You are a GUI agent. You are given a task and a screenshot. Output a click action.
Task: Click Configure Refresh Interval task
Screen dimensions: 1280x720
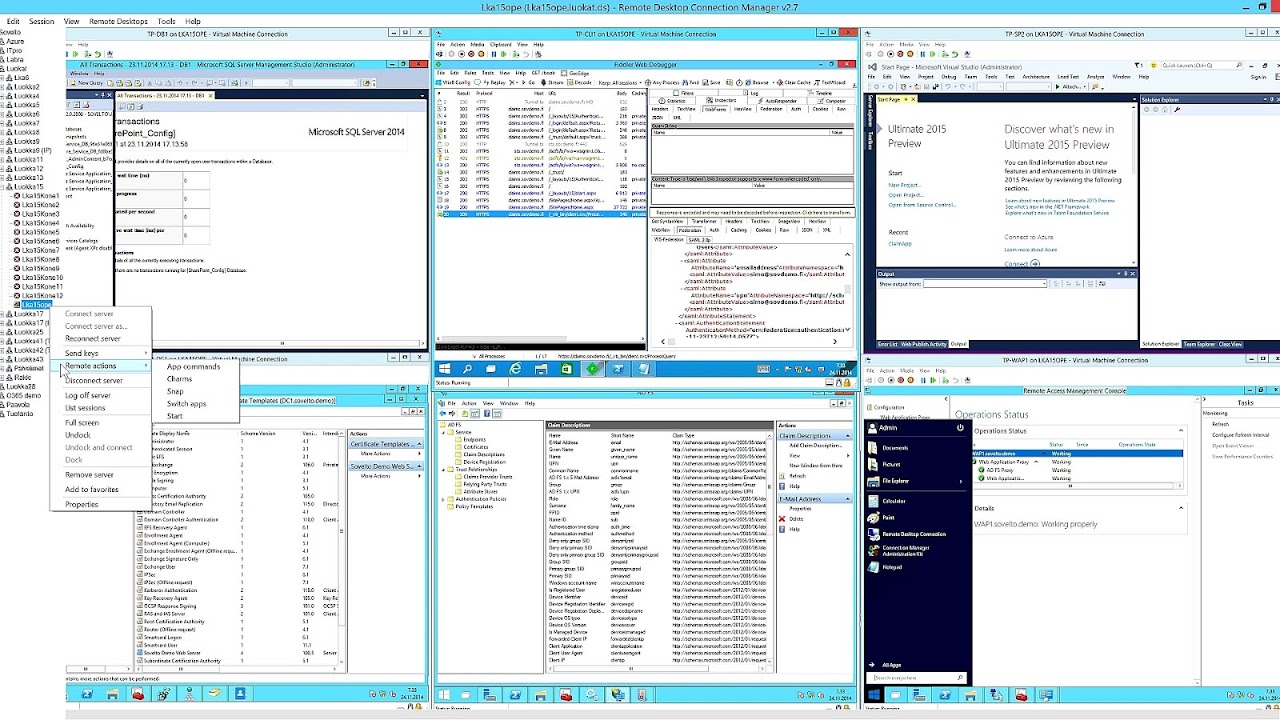(x=1241, y=435)
